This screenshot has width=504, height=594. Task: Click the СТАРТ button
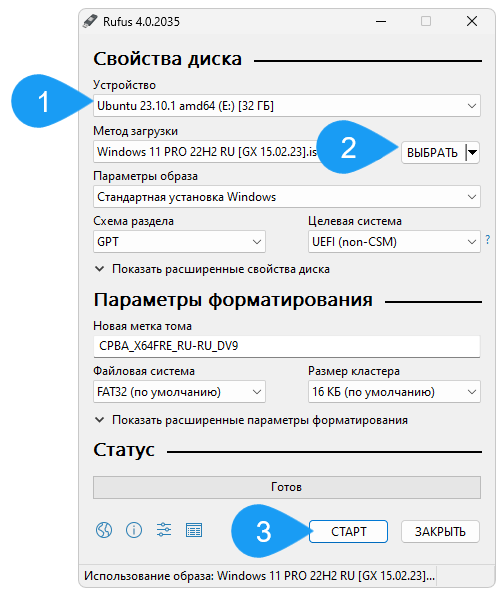point(348,531)
